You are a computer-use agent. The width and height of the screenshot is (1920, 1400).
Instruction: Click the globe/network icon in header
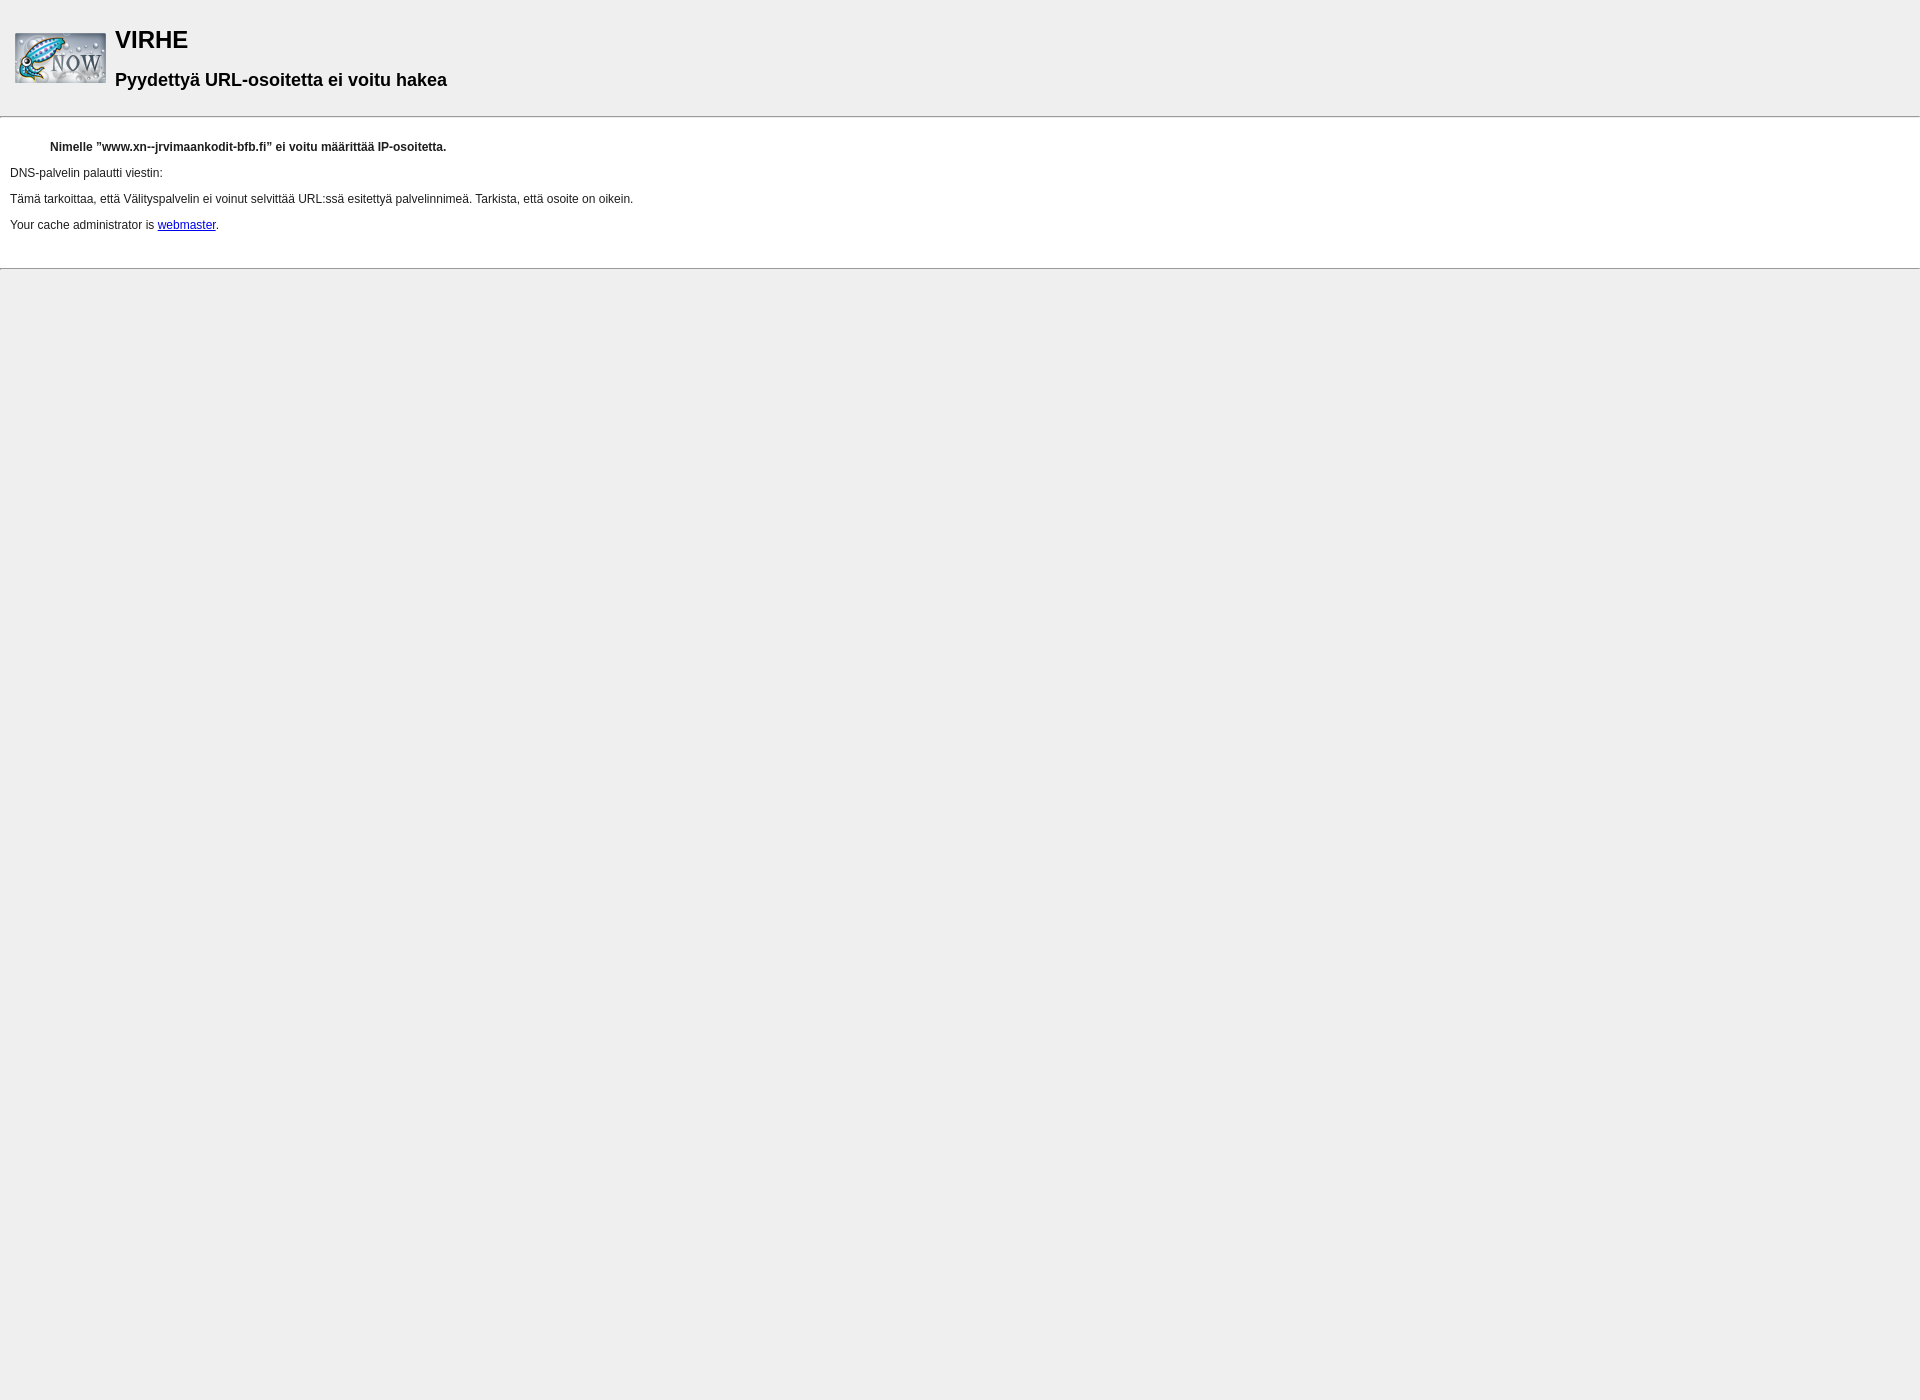point(60,55)
